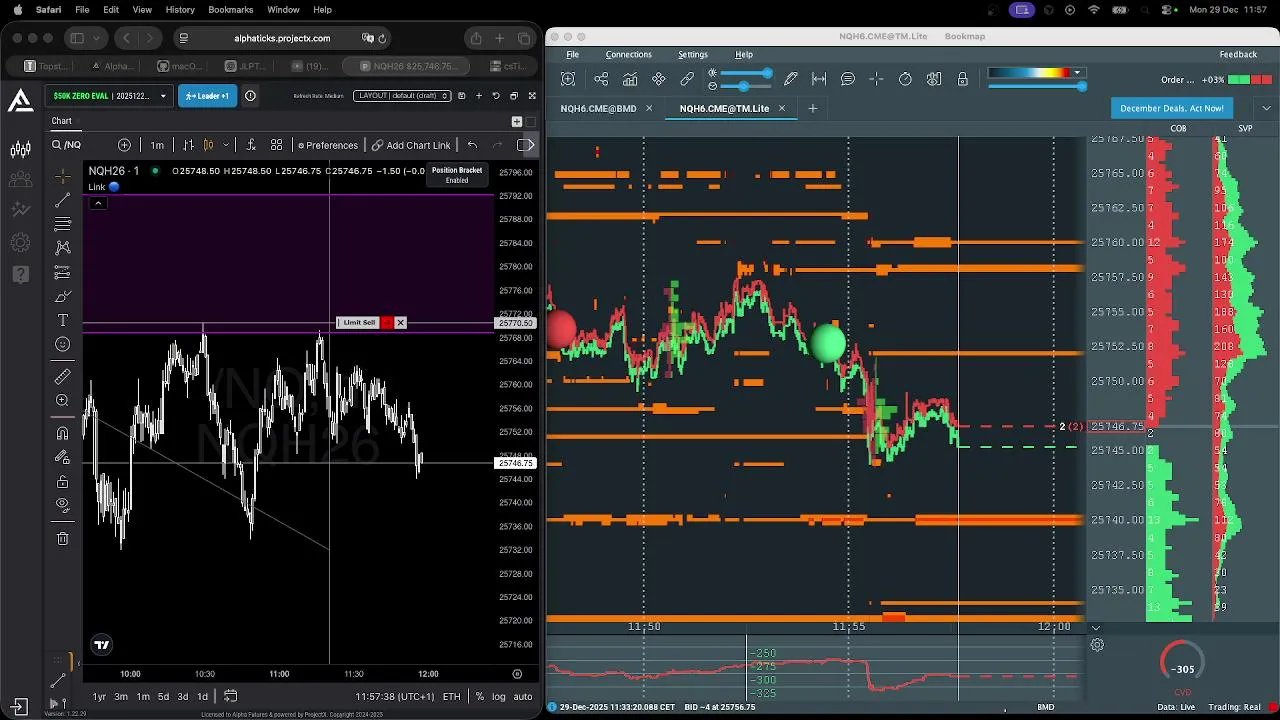Undo last chart action
This screenshot has height=720, width=1280.
(472, 145)
